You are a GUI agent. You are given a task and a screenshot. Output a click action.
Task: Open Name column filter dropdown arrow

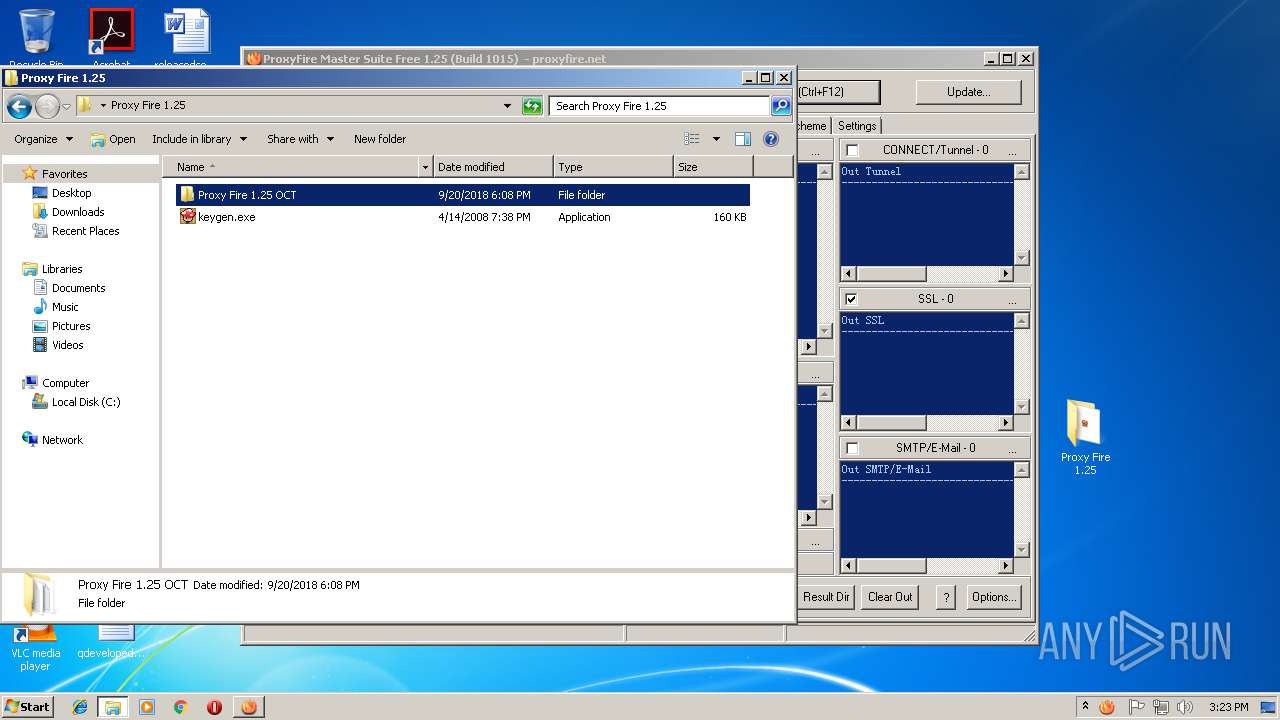(x=425, y=167)
